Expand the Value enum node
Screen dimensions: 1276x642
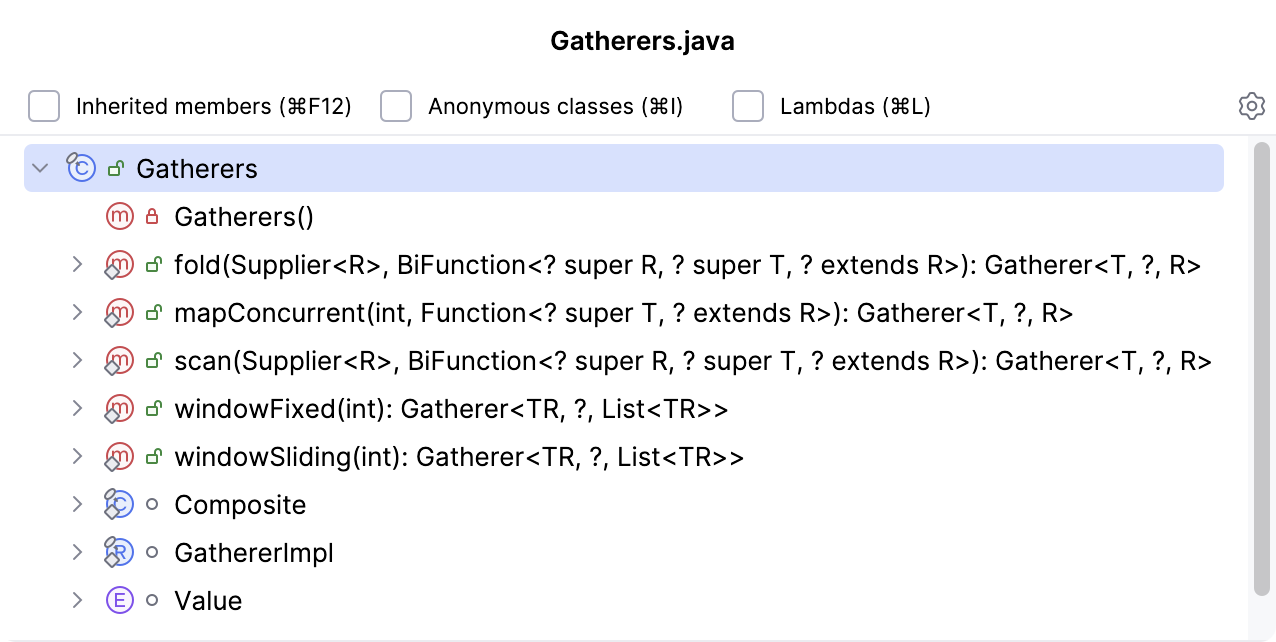[77, 600]
